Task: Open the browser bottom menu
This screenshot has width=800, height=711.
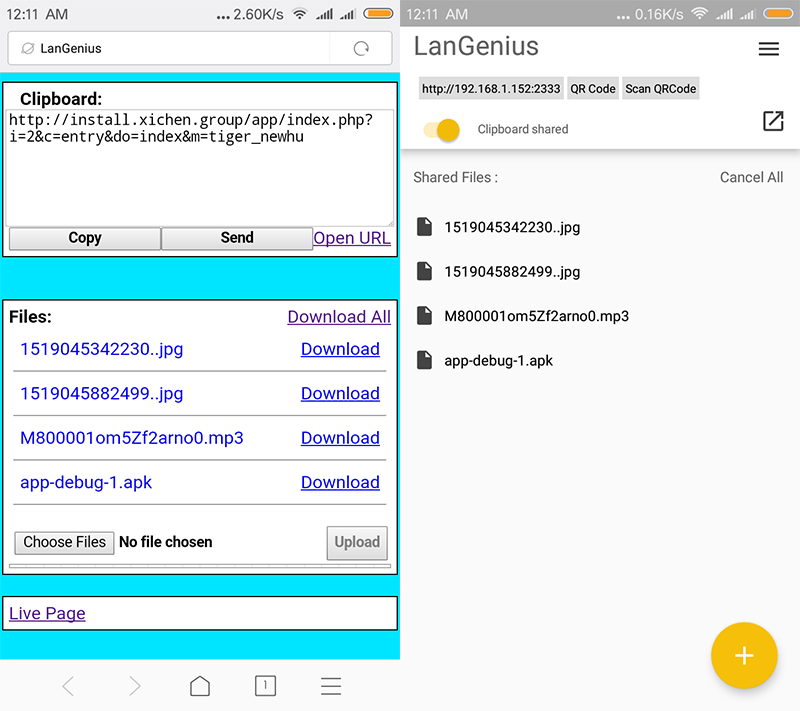Action: tap(331, 686)
